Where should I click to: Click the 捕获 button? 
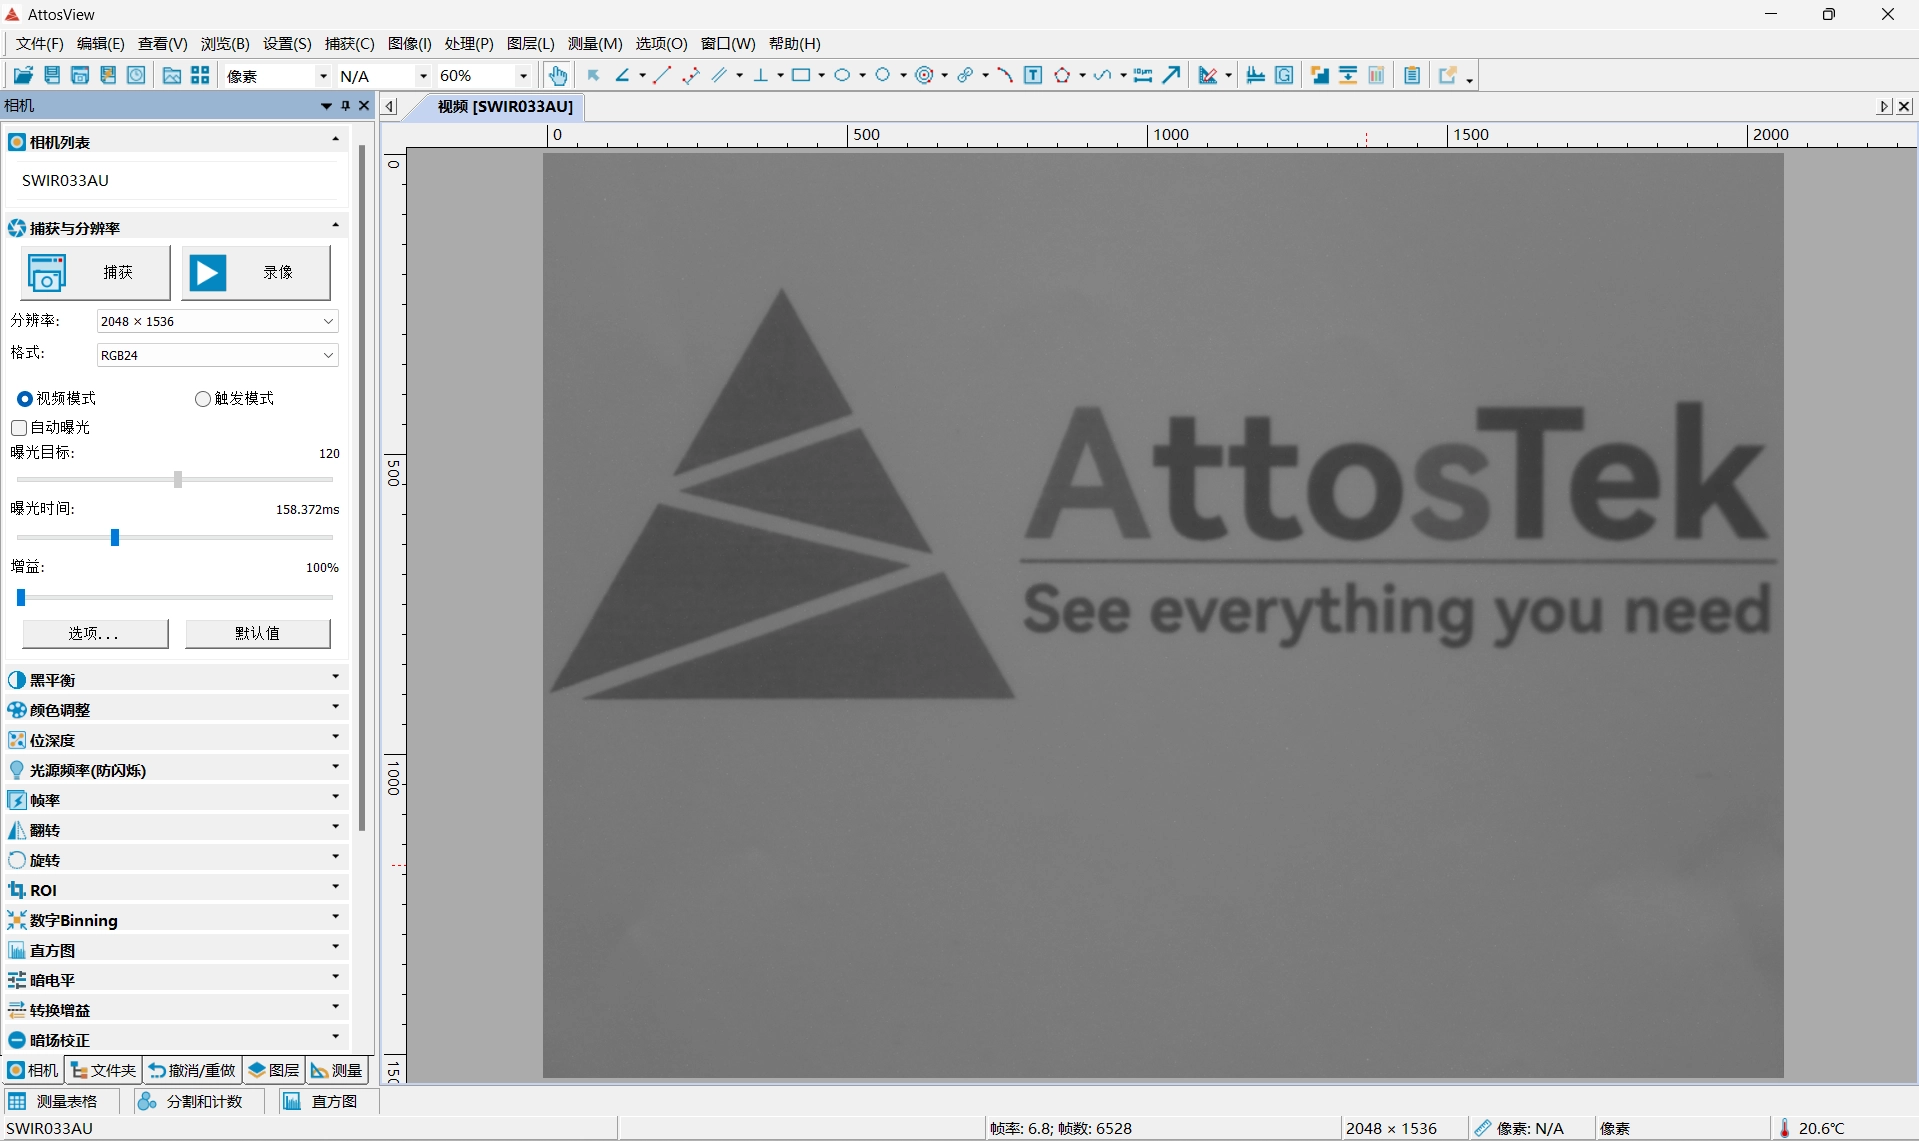(x=95, y=273)
